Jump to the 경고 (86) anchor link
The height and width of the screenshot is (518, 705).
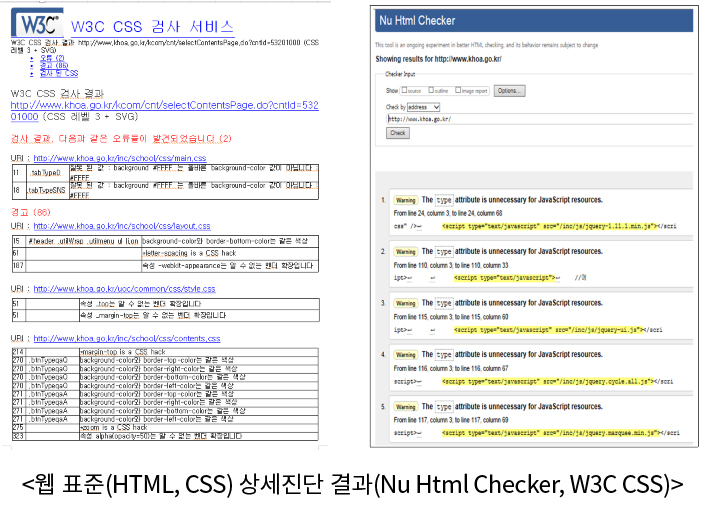[x=54, y=66]
